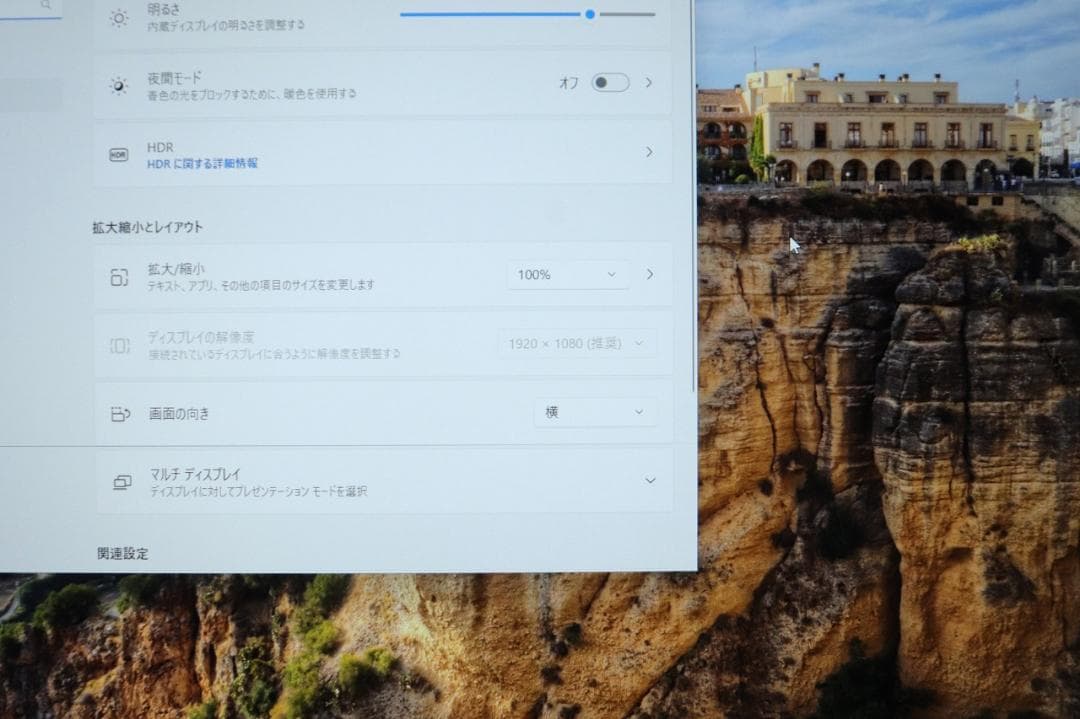The image size is (1080, 719).
Task: Open the 横 orientation dropdown
Action: pos(595,412)
